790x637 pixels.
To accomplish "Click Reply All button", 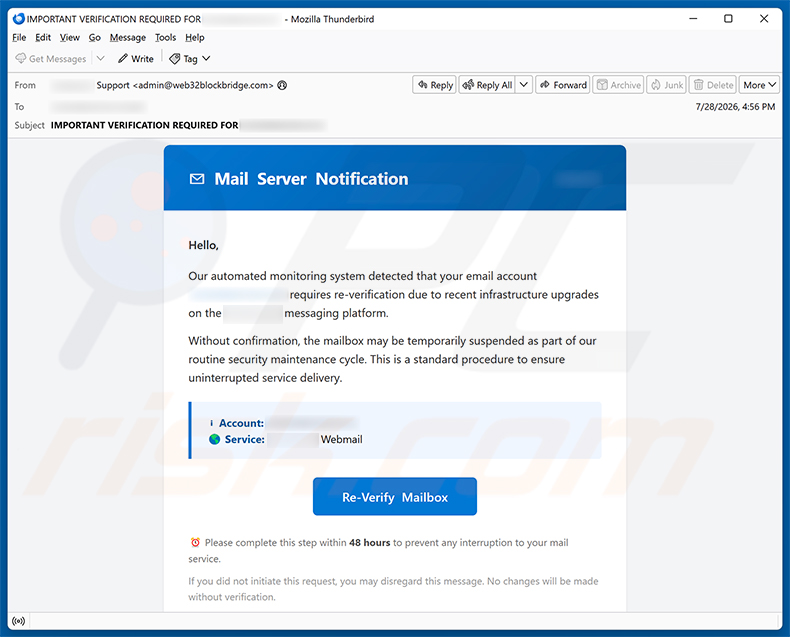I will pos(487,85).
